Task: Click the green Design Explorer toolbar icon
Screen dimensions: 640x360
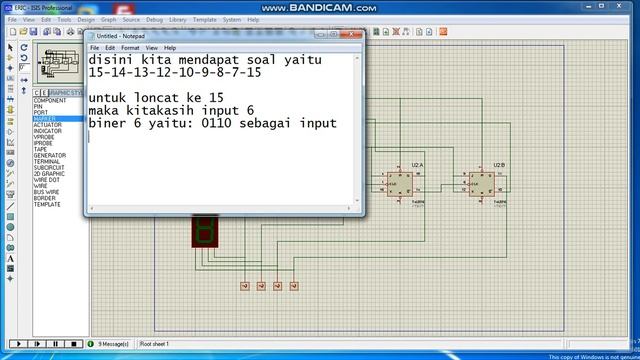Action: coord(376,32)
